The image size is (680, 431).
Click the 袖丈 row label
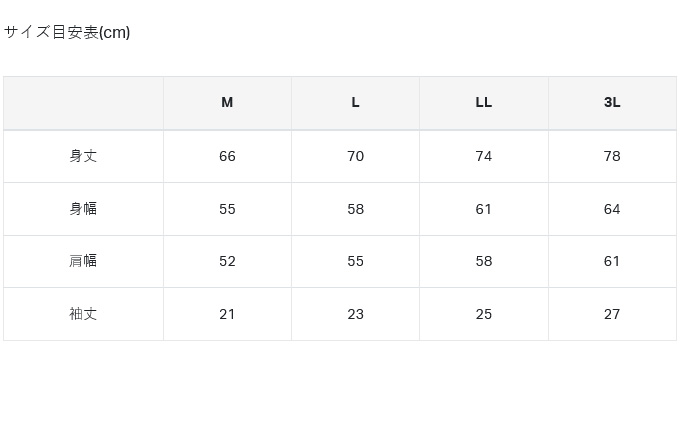(83, 314)
